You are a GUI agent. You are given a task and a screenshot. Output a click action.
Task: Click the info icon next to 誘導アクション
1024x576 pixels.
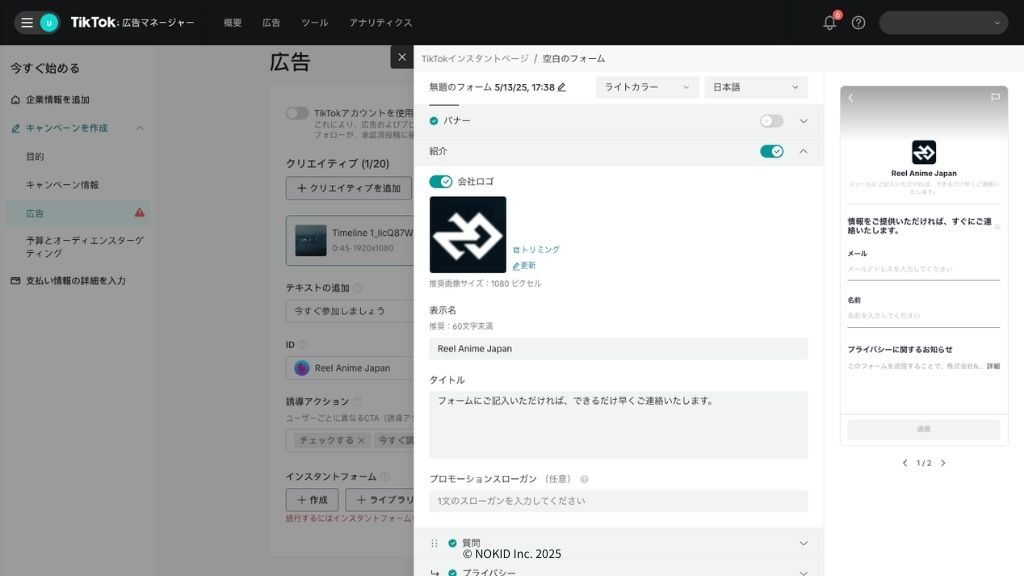click(358, 402)
